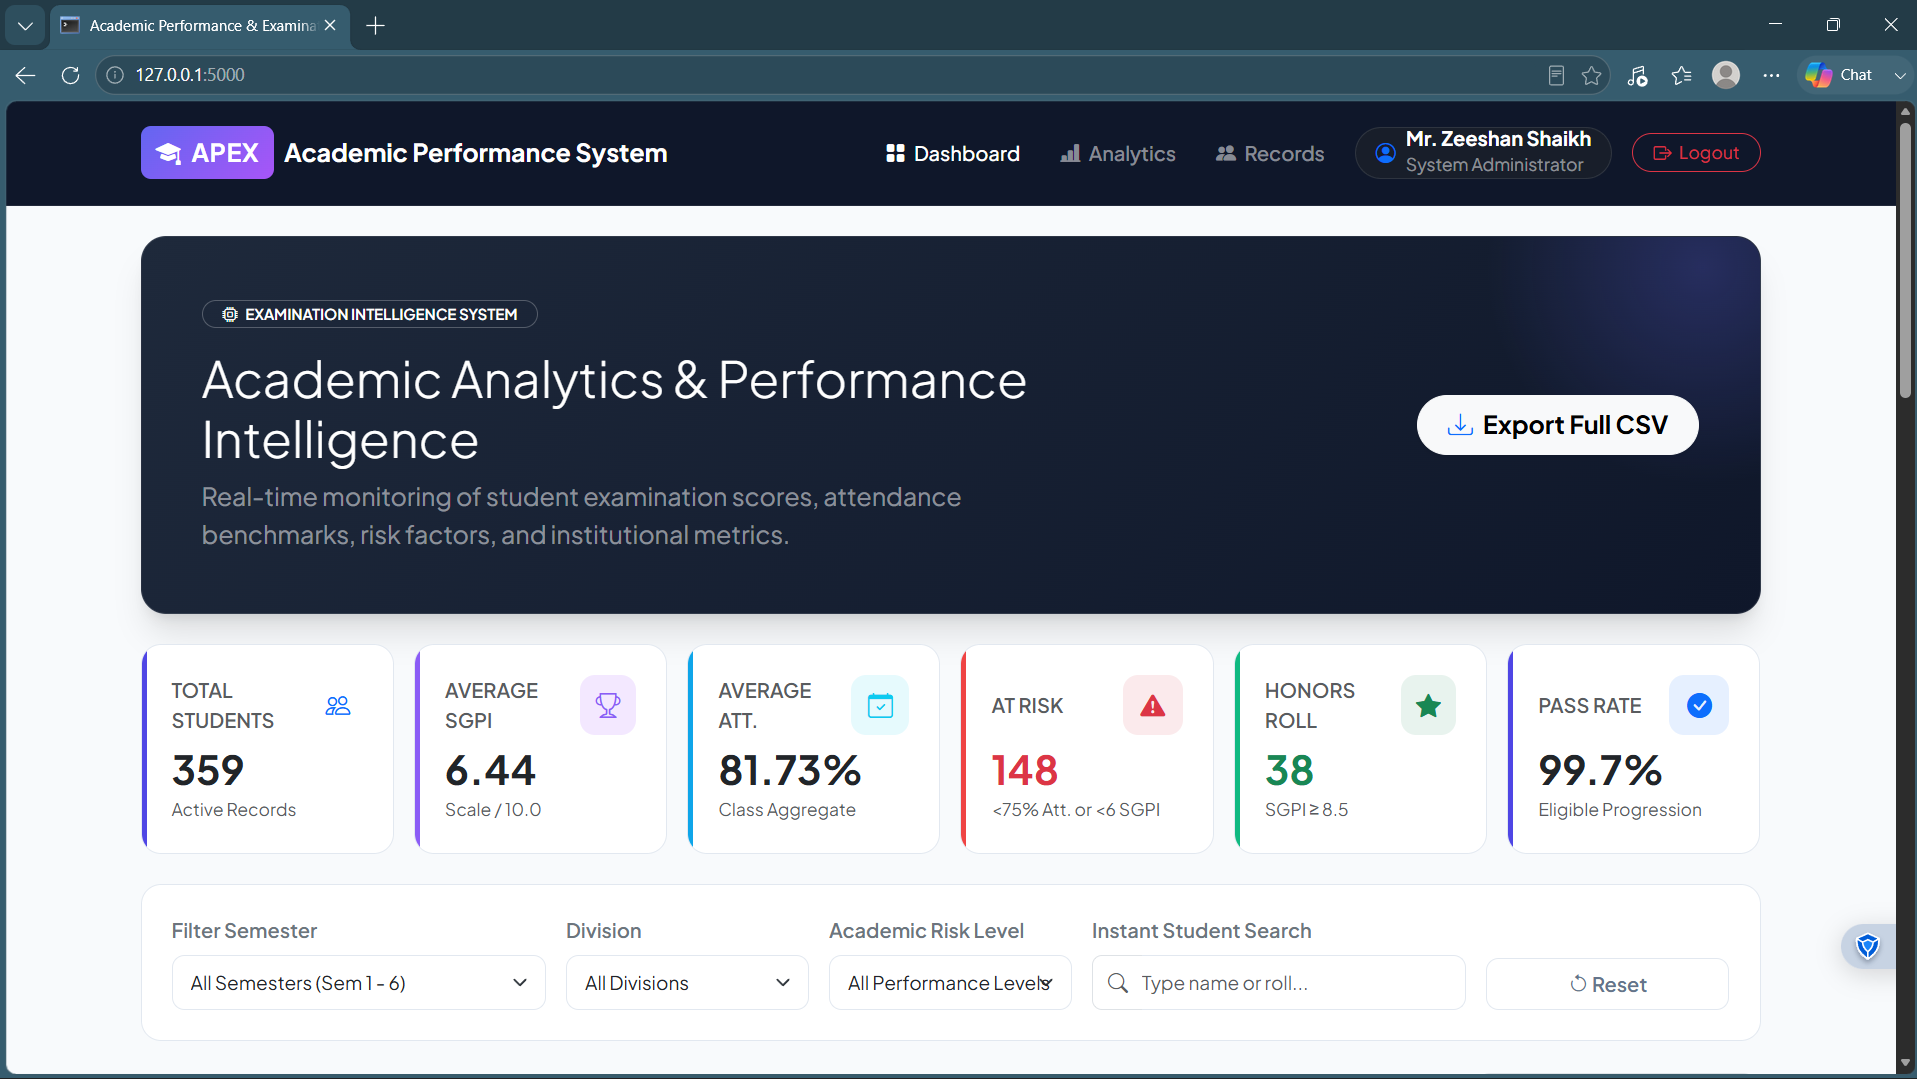Click the At Risk warning triangle icon
Viewport: 1917px width, 1079px height.
pos(1153,705)
